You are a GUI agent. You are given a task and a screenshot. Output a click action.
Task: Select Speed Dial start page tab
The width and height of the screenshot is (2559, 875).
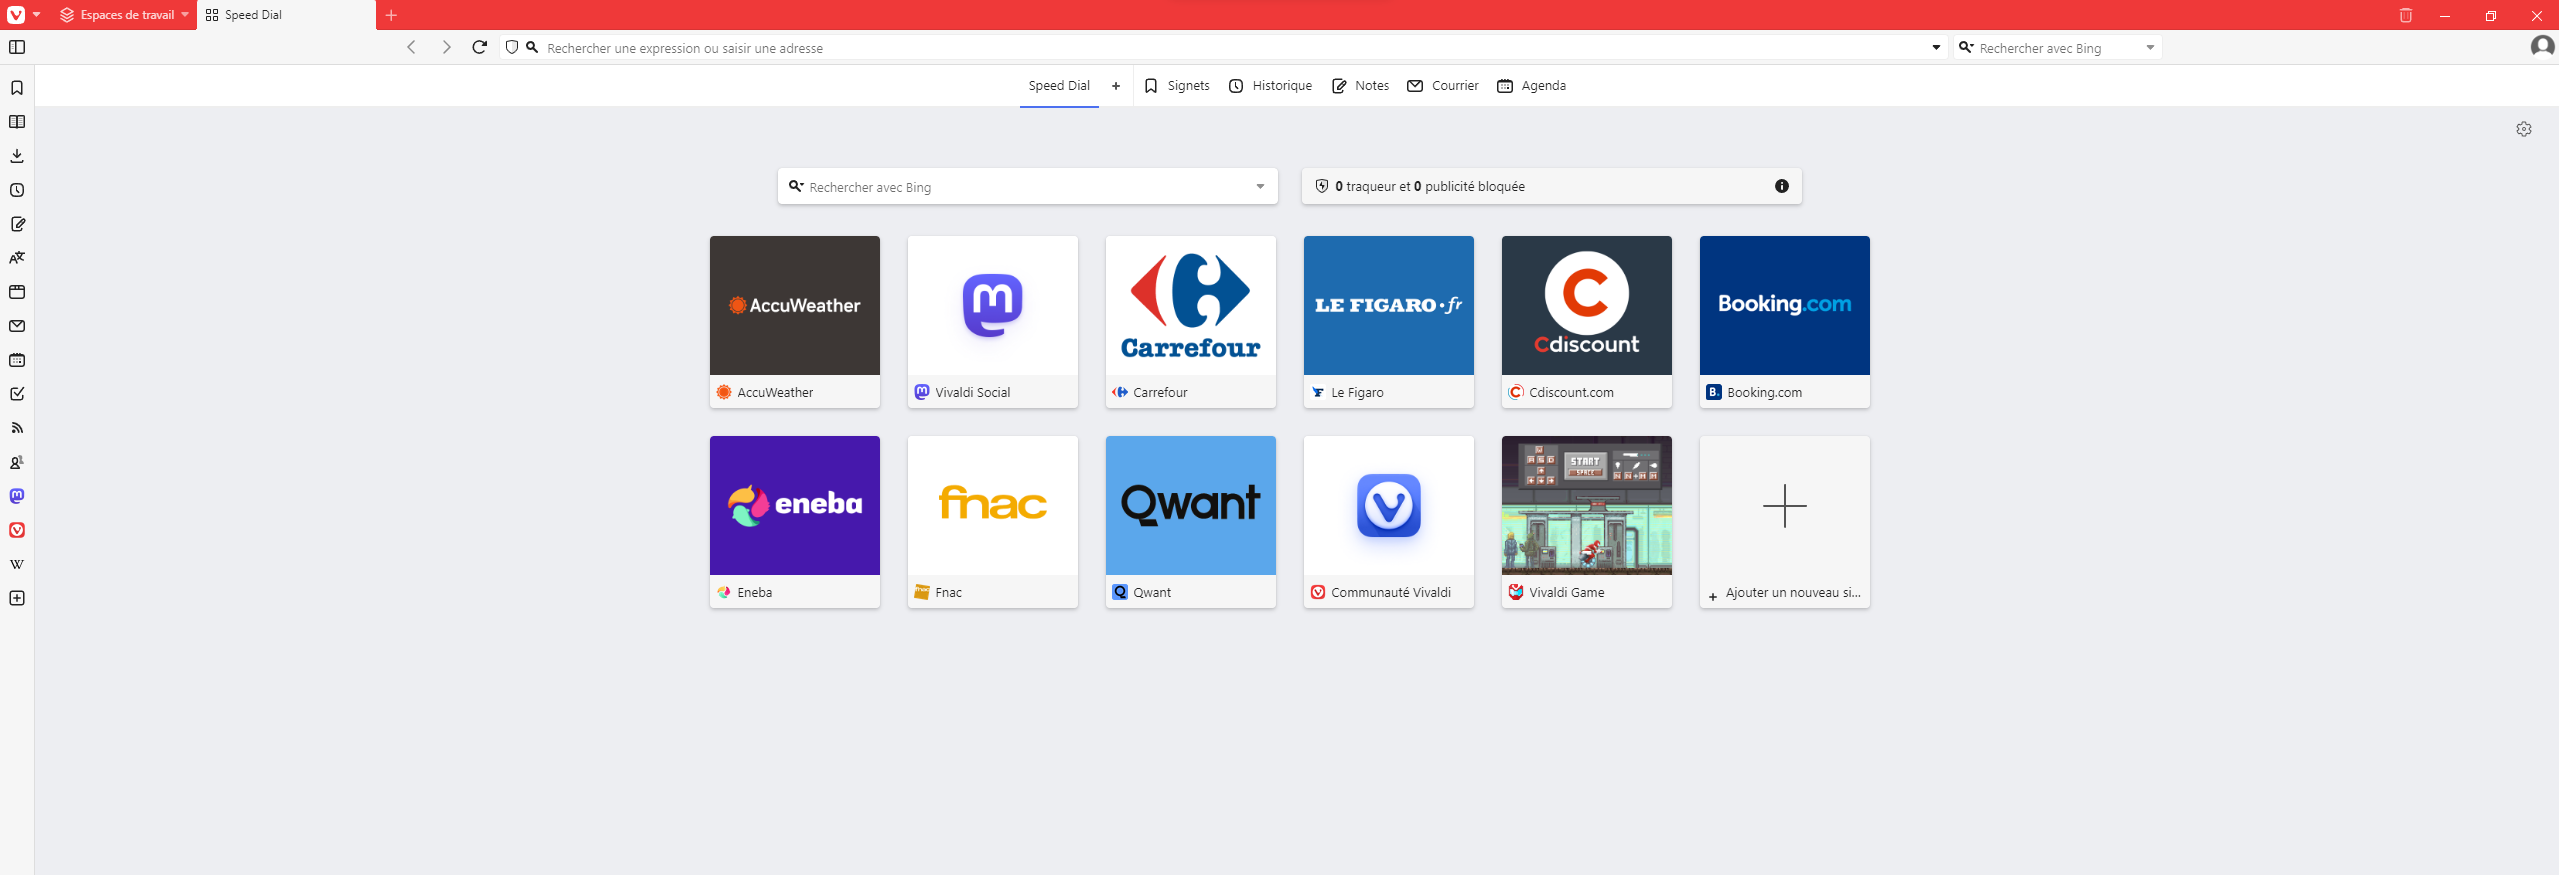click(x=1059, y=86)
